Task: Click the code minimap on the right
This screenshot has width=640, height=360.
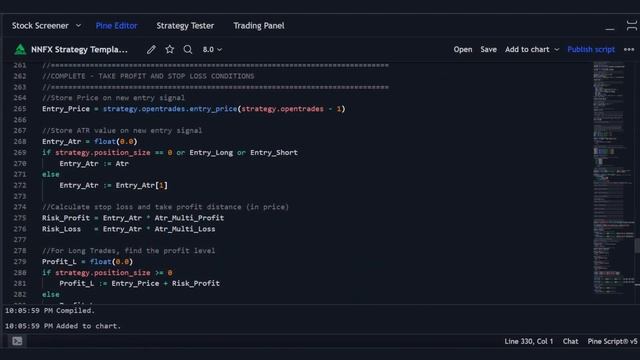Action: pyautogui.click(x=611, y=178)
